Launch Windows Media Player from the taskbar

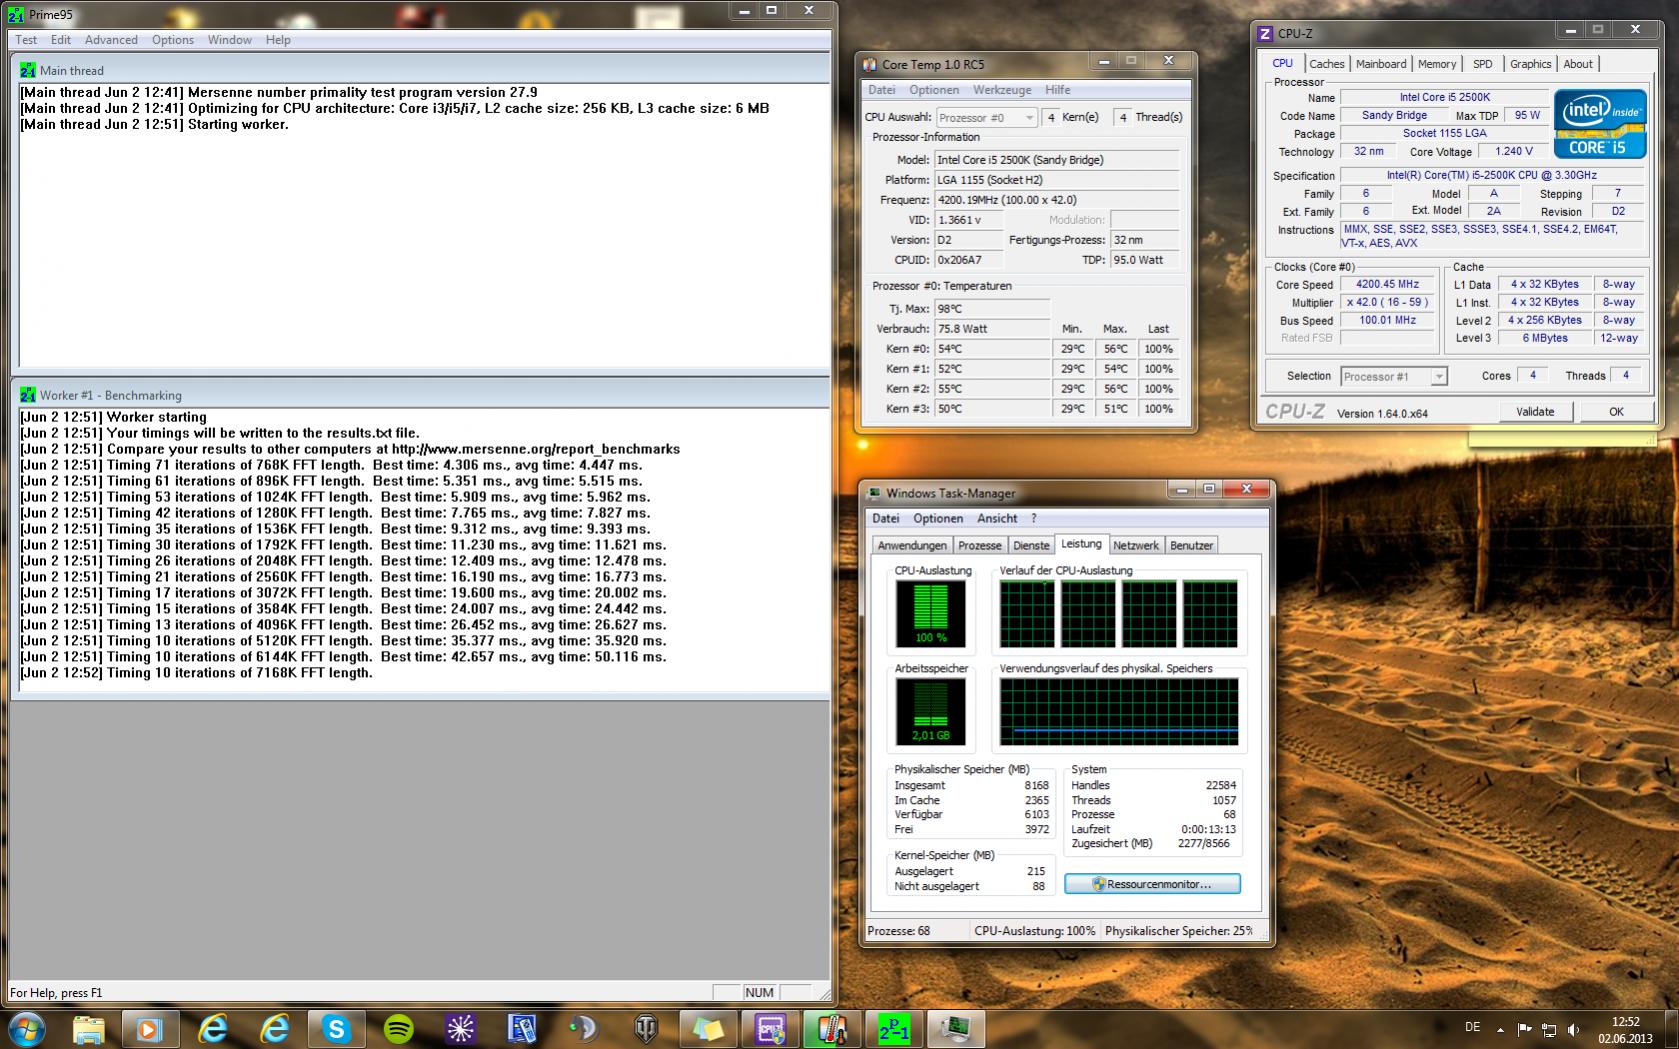click(150, 1029)
